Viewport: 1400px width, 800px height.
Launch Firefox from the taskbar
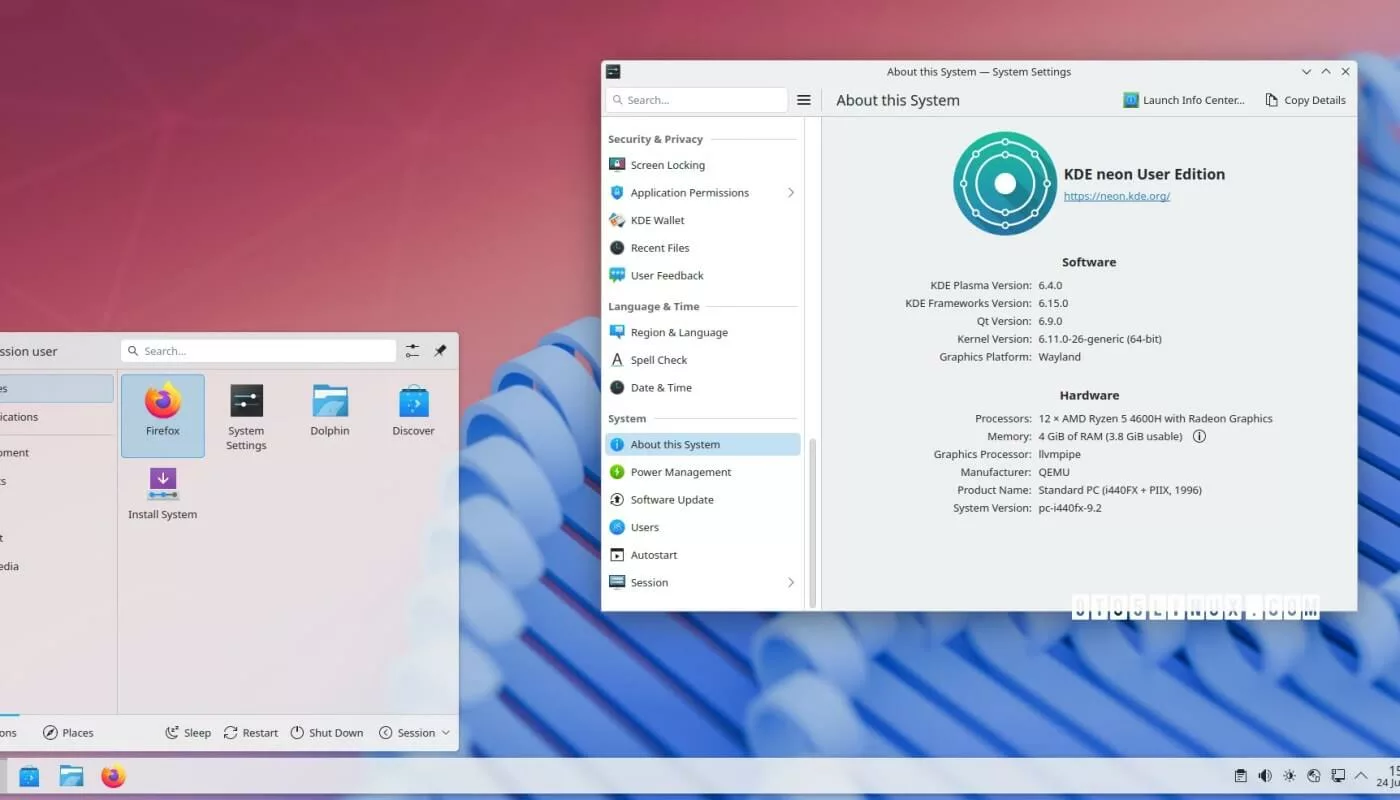(113, 776)
